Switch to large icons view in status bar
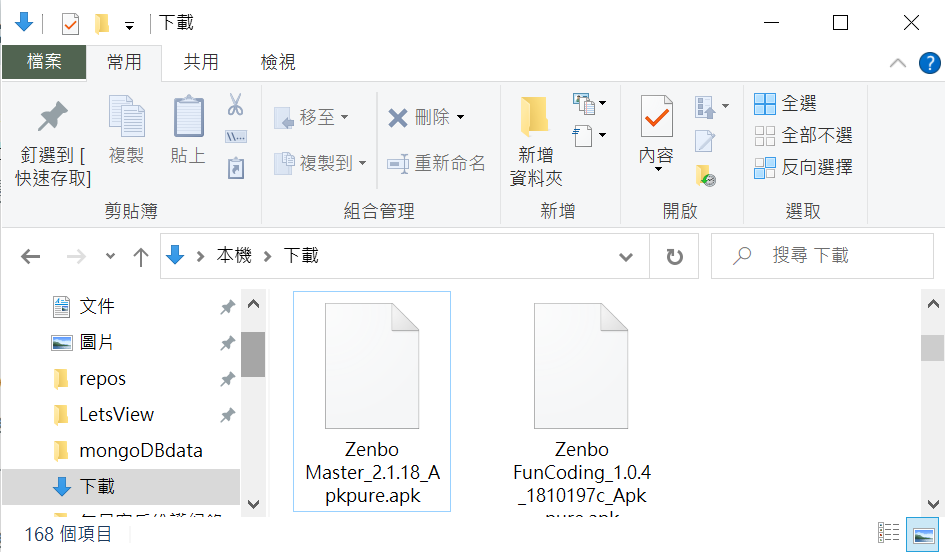 (x=924, y=534)
